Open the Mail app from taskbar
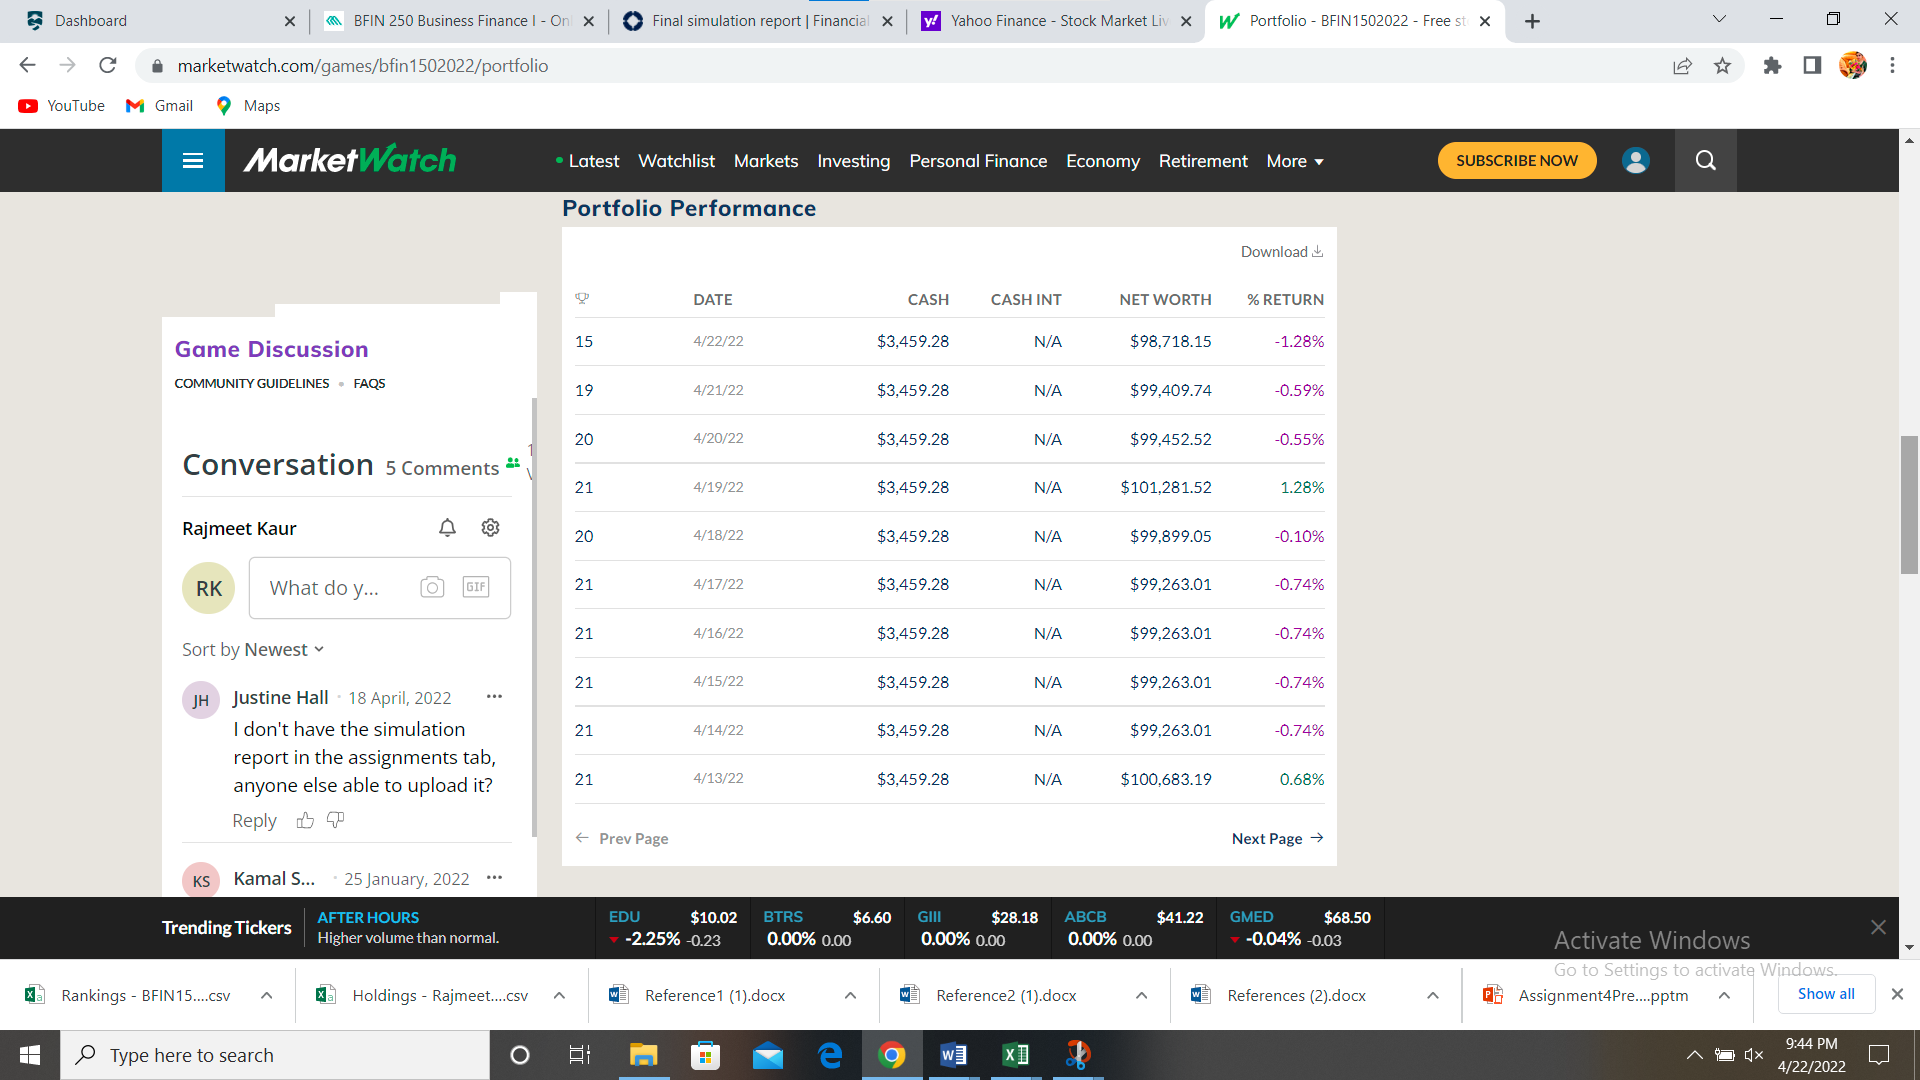The width and height of the screenshot is (1920, 1080). pos(768,1055)
